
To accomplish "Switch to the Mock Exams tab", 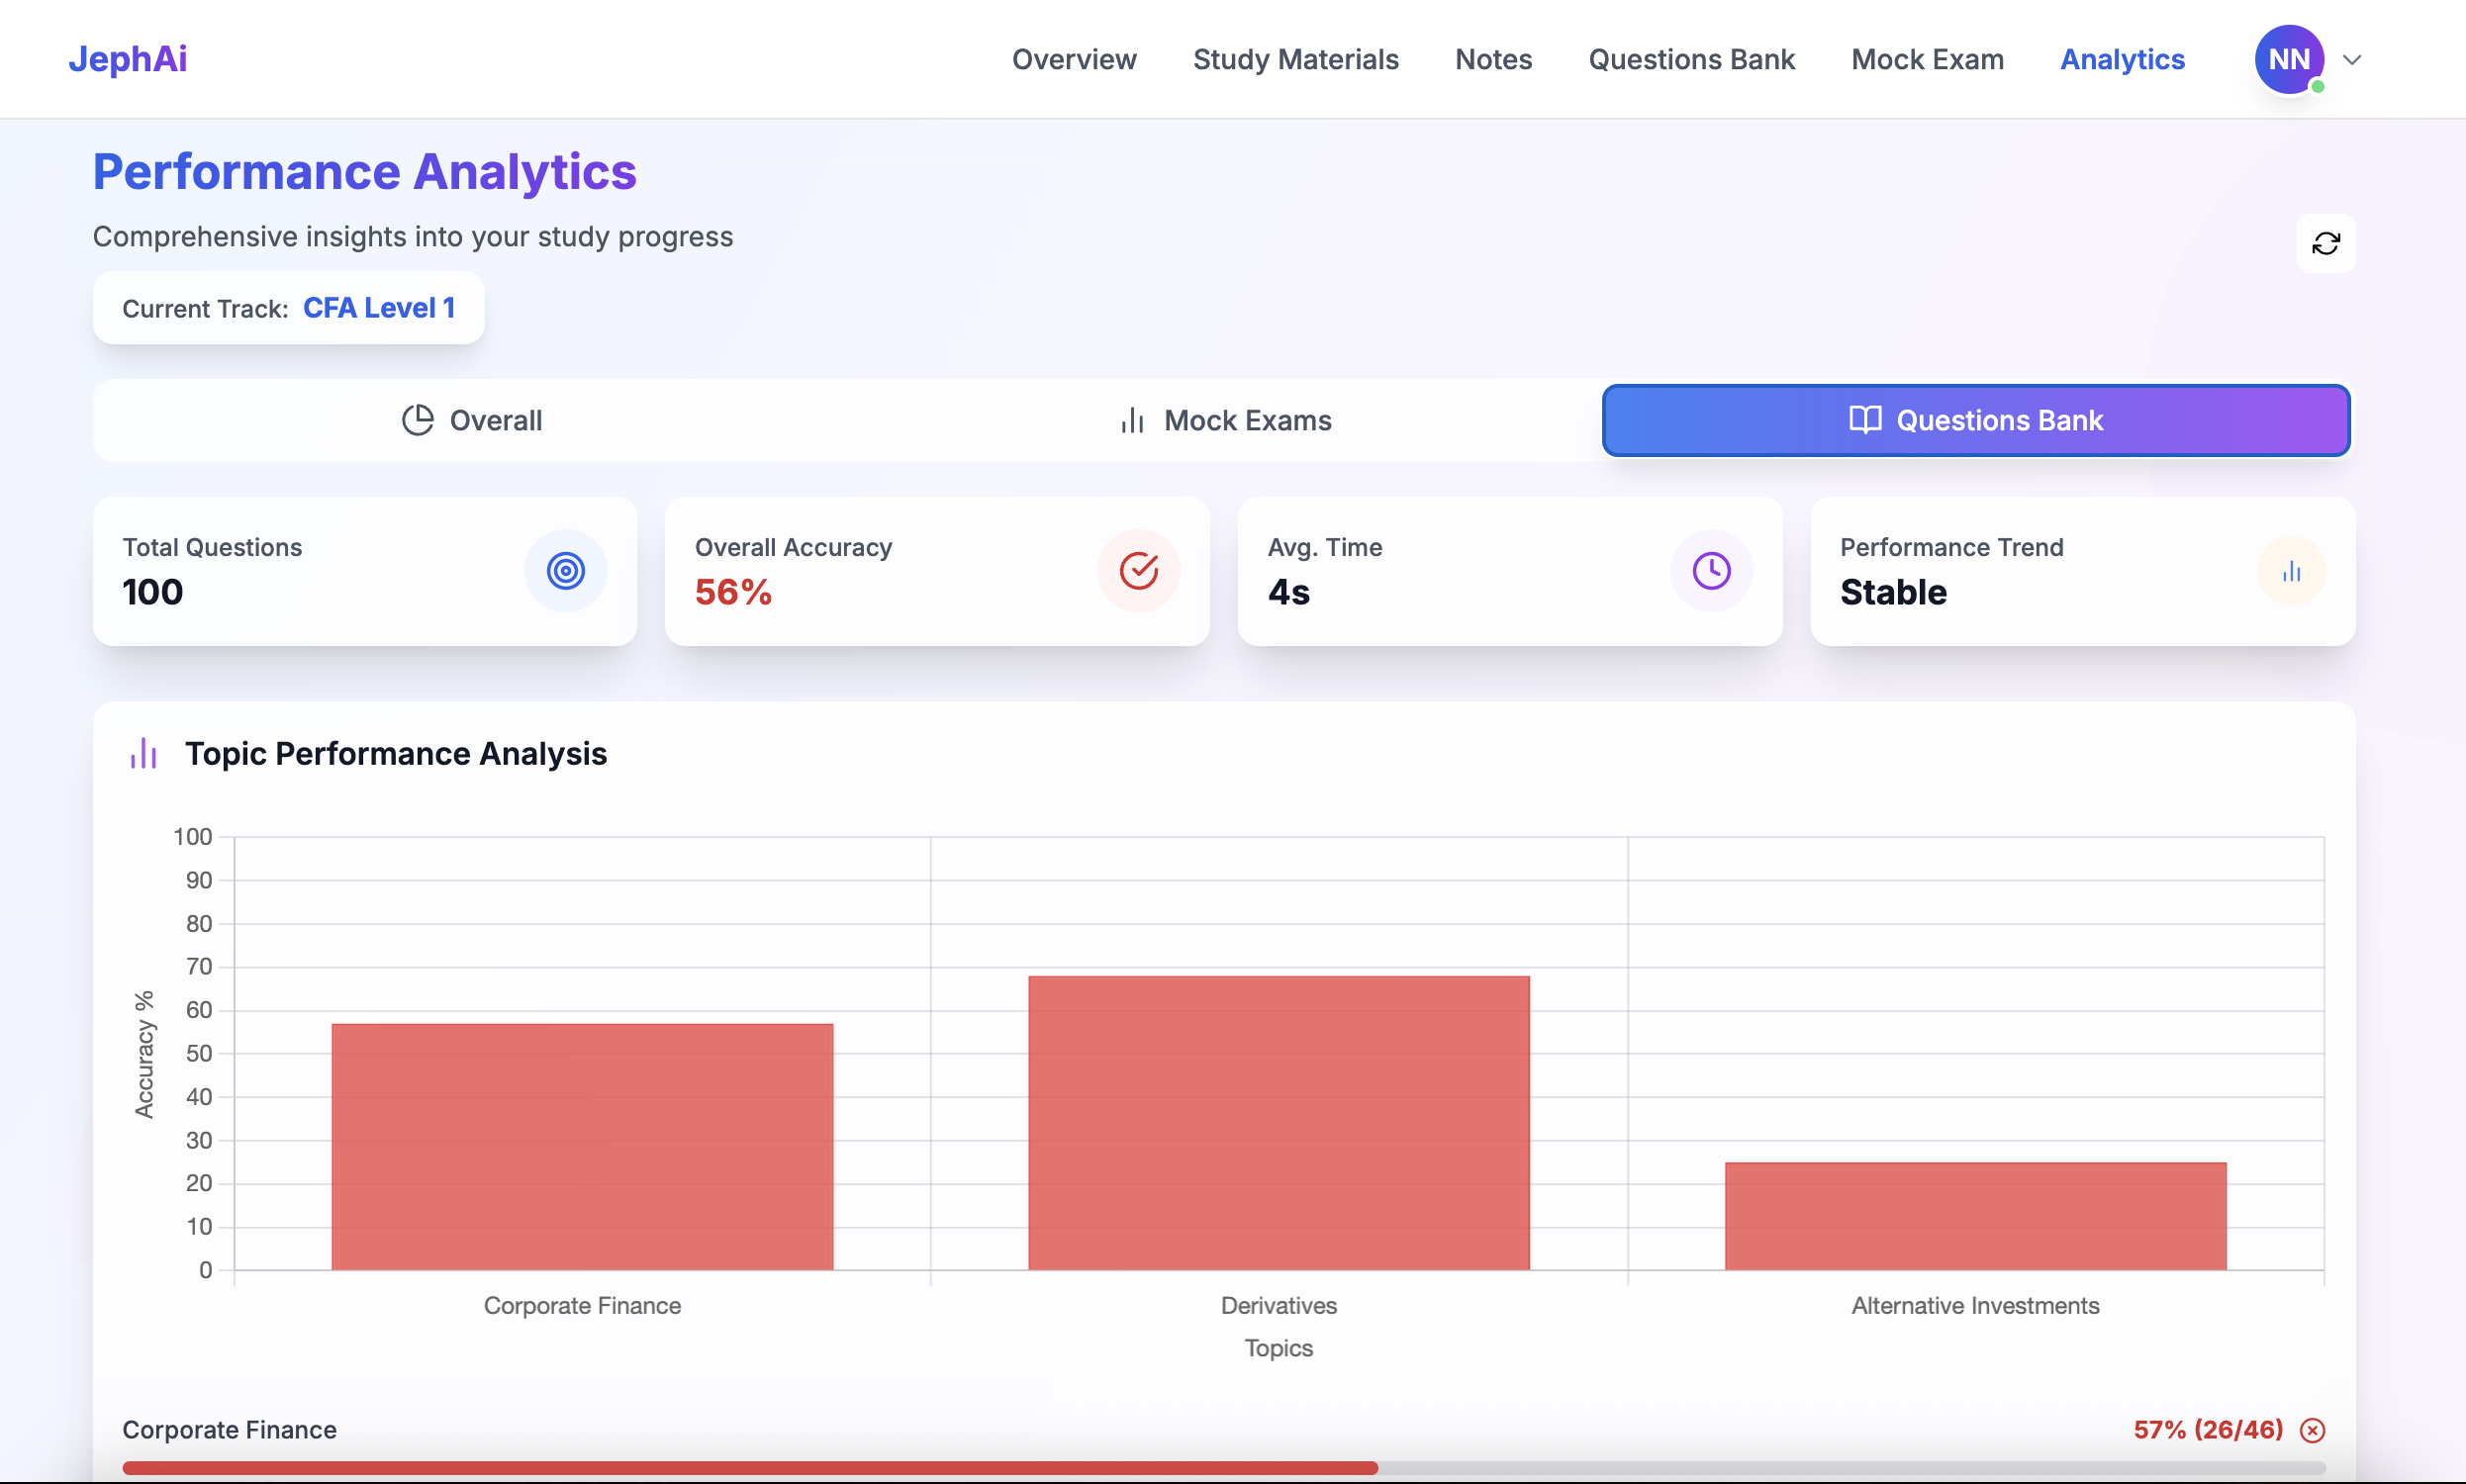I will coord(1225,420).
